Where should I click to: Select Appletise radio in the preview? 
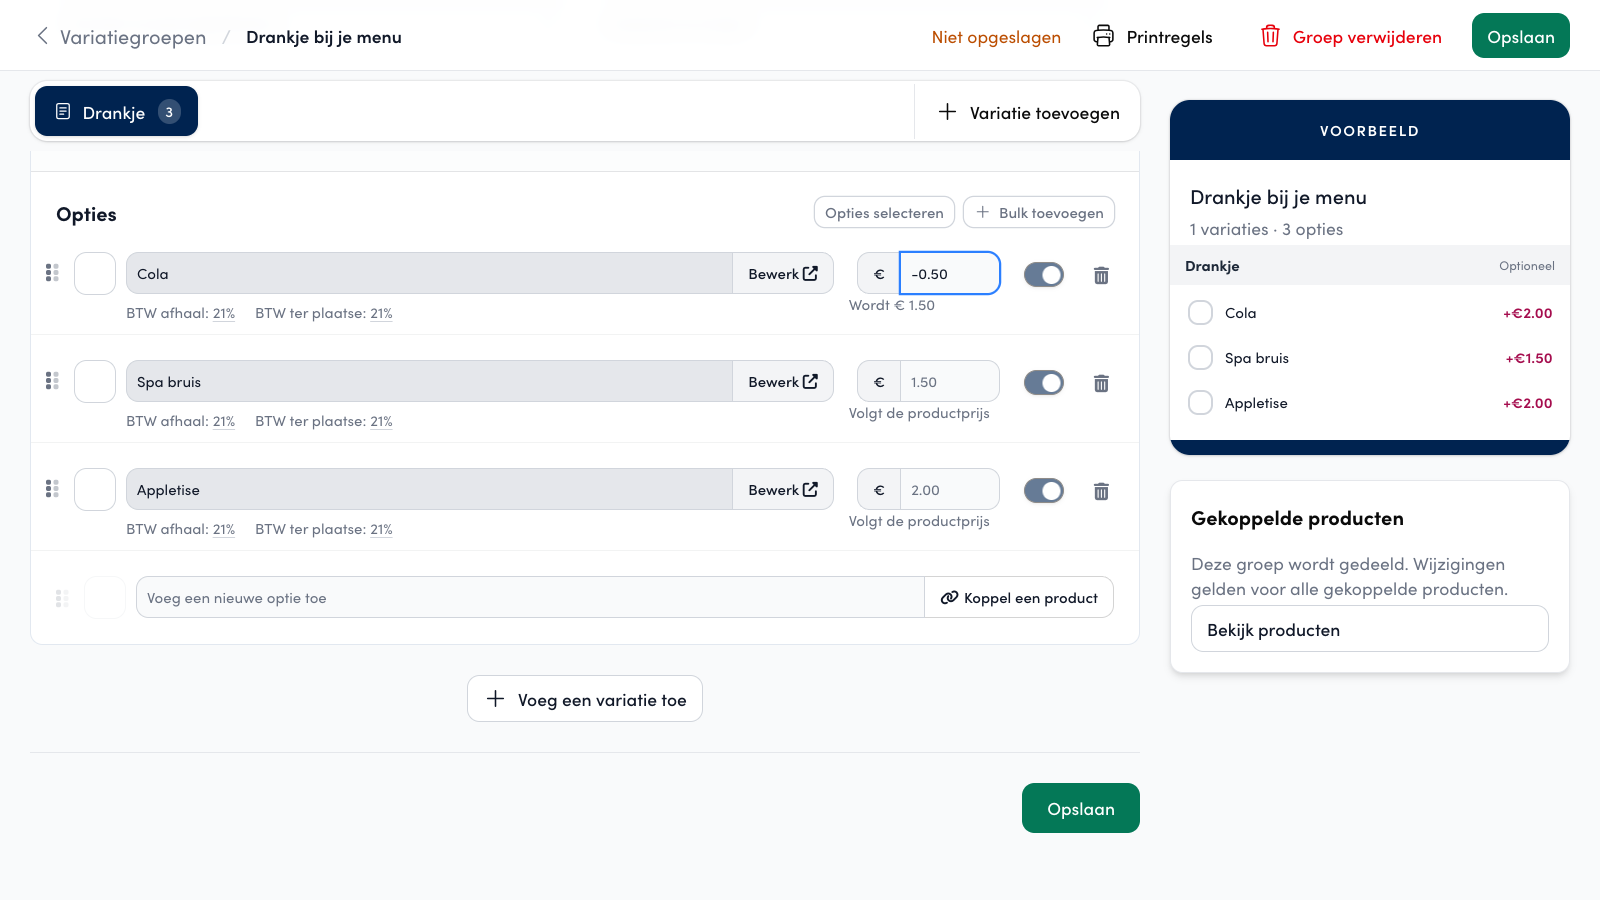(x=1200, y=403)
